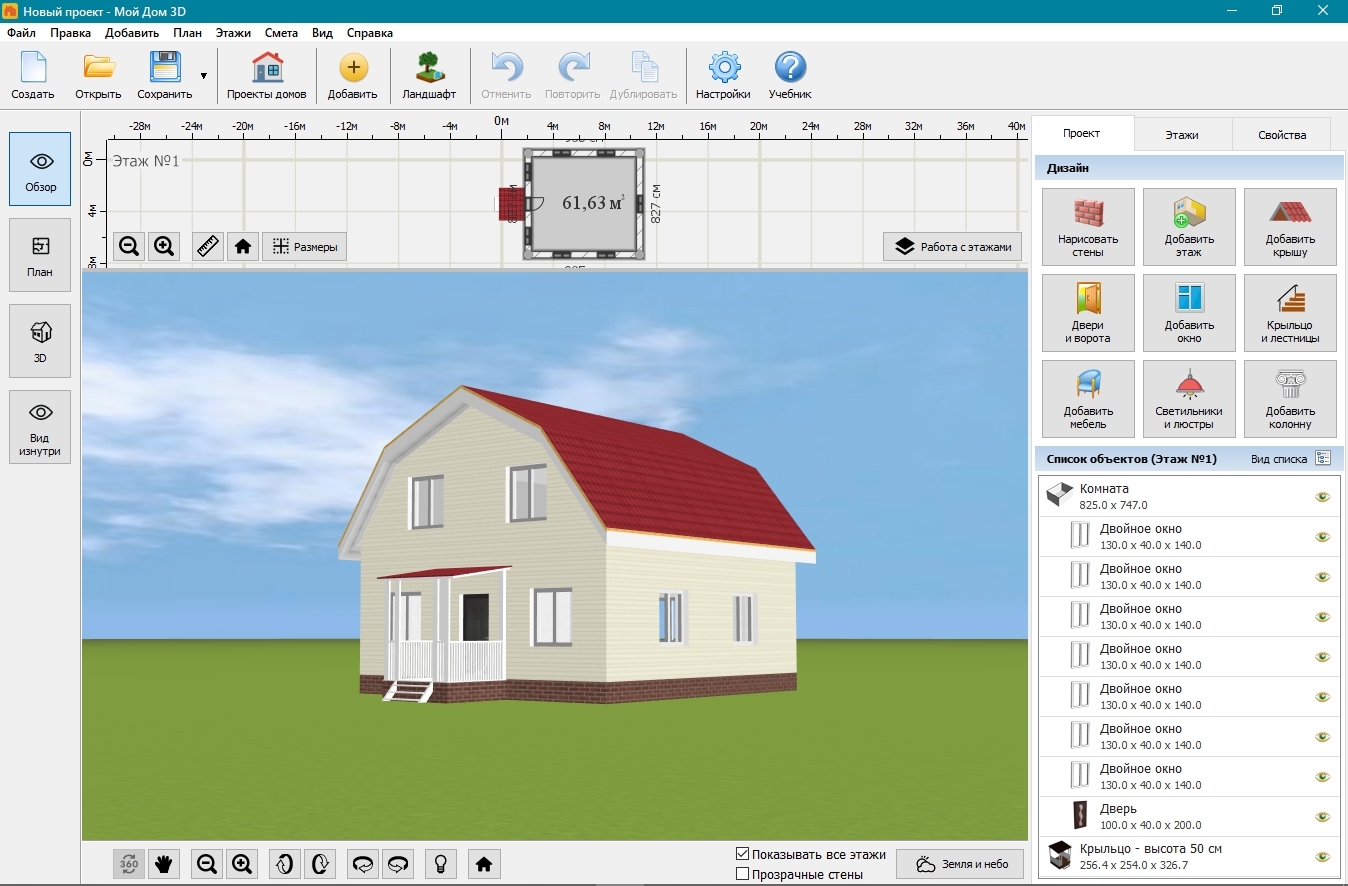This screenshot has width=1348, height=886.
Task: Open the Landscape (Ландшафт) tool
Action: click(429, 76)
